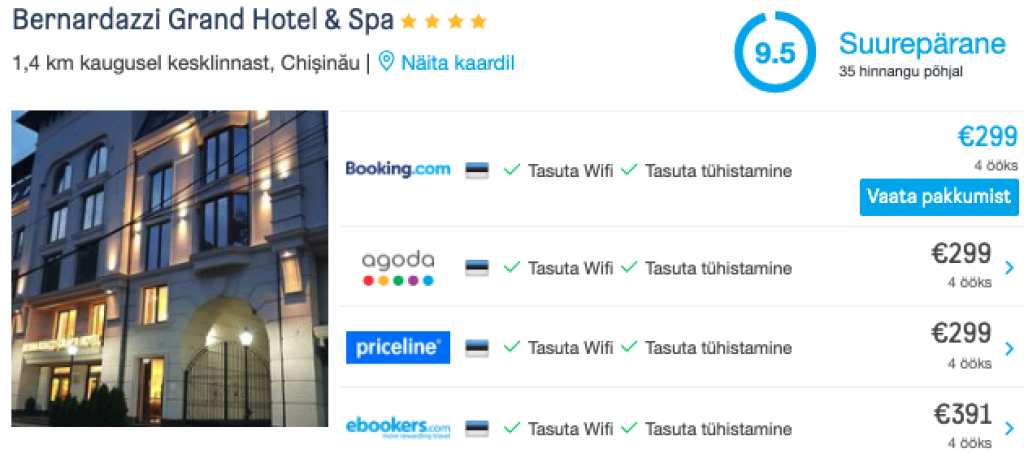Screen dimensions: 1024x453
Task: Click the Priceline logo
Action: (x=398, y=347)
